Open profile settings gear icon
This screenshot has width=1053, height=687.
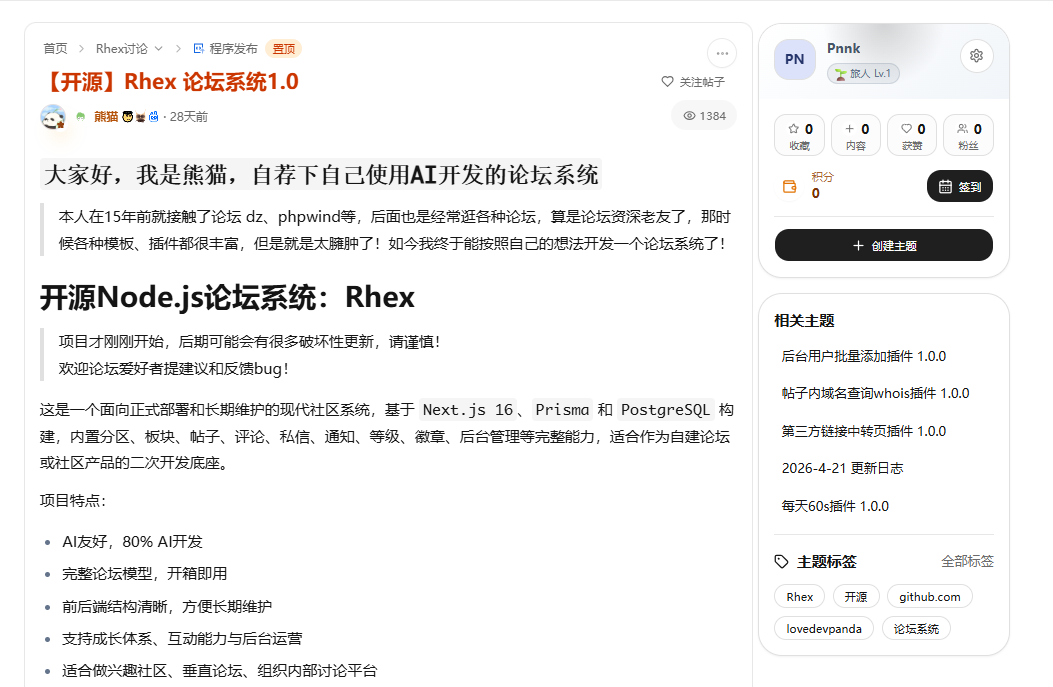point(976,56)
